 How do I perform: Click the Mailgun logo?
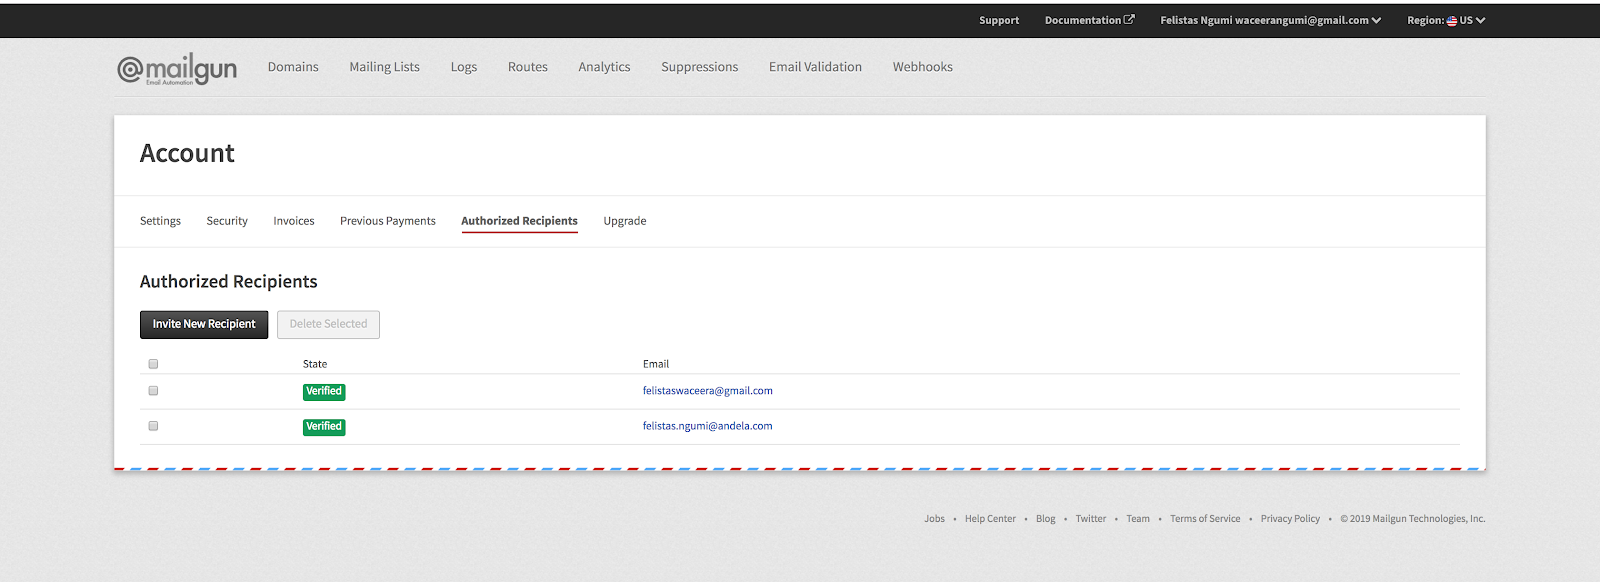pos(177,68)
